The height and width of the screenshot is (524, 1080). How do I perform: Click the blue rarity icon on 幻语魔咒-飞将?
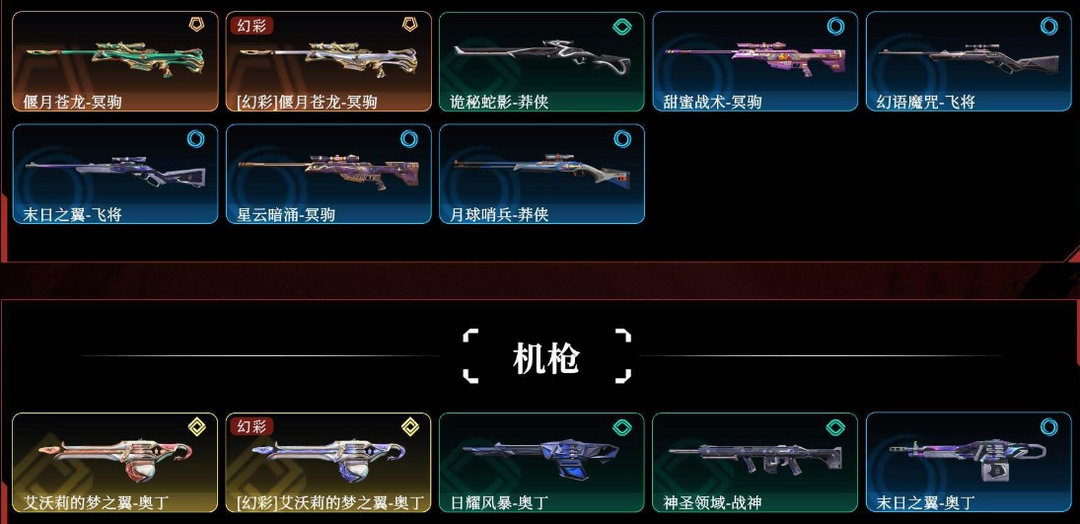1049,26
